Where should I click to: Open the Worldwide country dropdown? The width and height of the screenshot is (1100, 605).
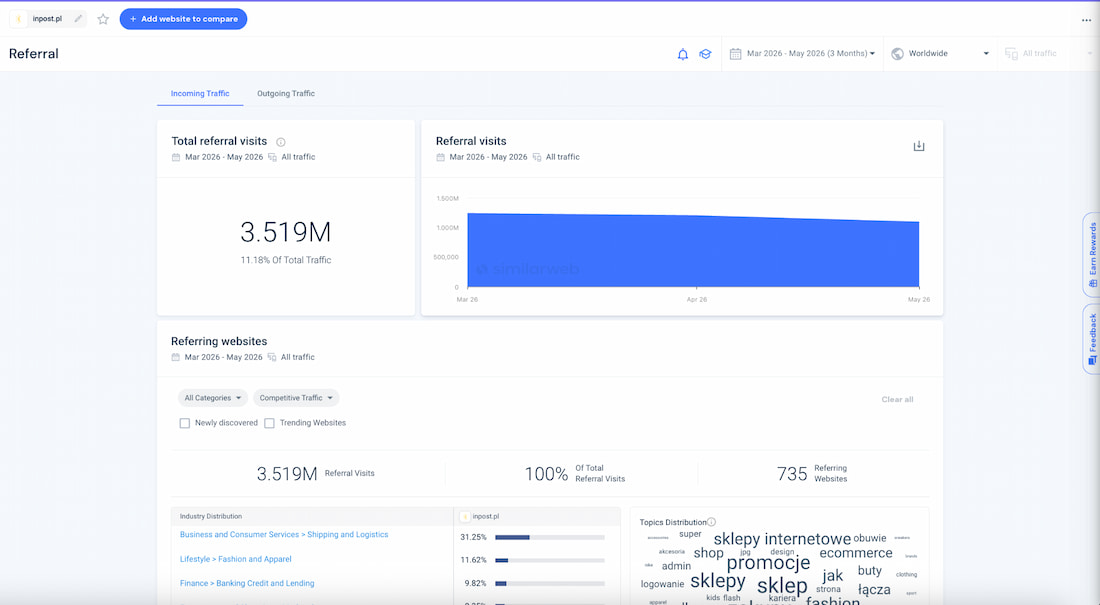(x=939, y=53)
